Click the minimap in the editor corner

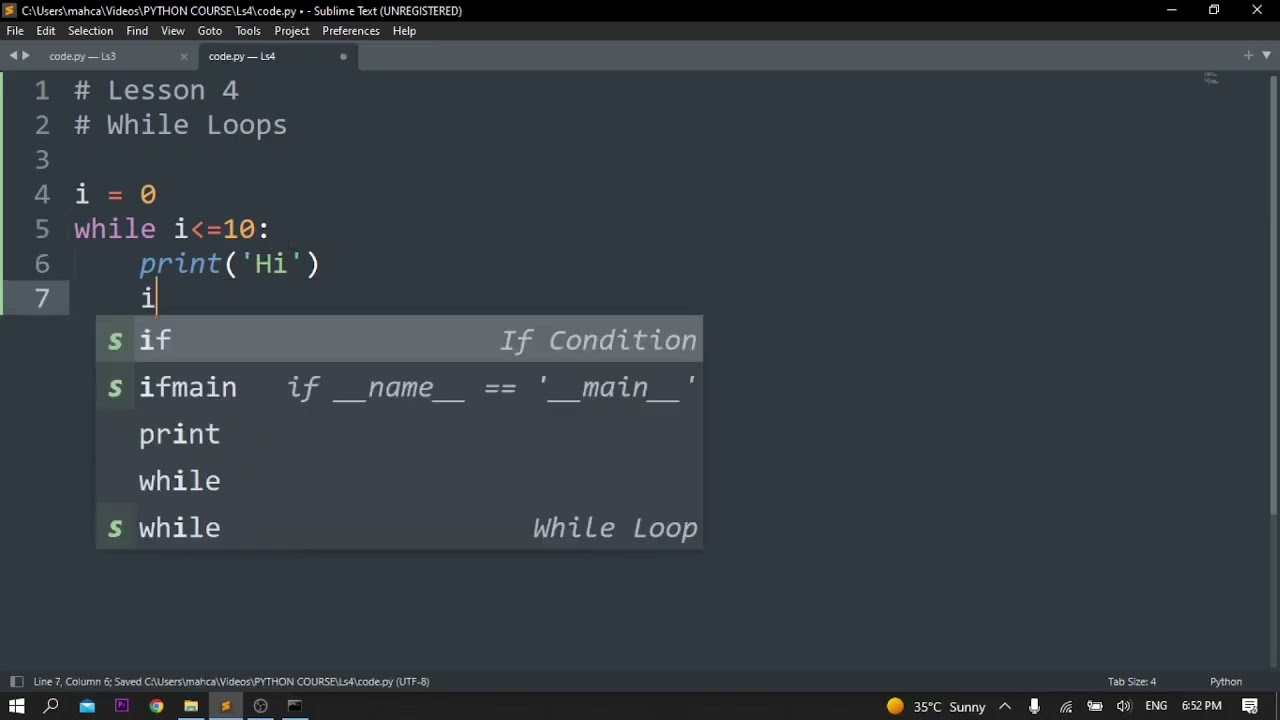click(x=1211, y=79)
